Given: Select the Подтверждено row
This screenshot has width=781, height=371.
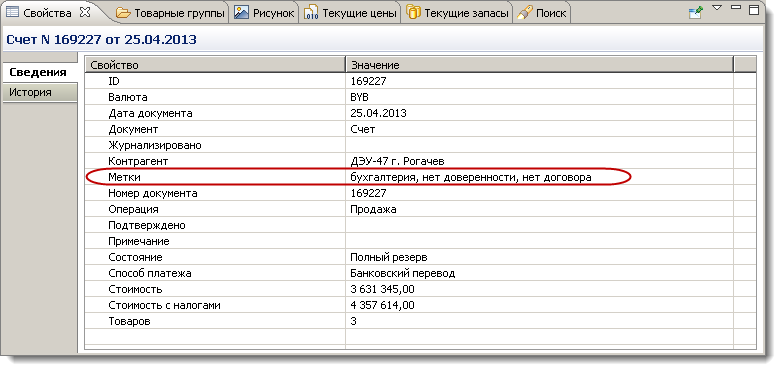Looking at the screenshot, I should (420, 225).
